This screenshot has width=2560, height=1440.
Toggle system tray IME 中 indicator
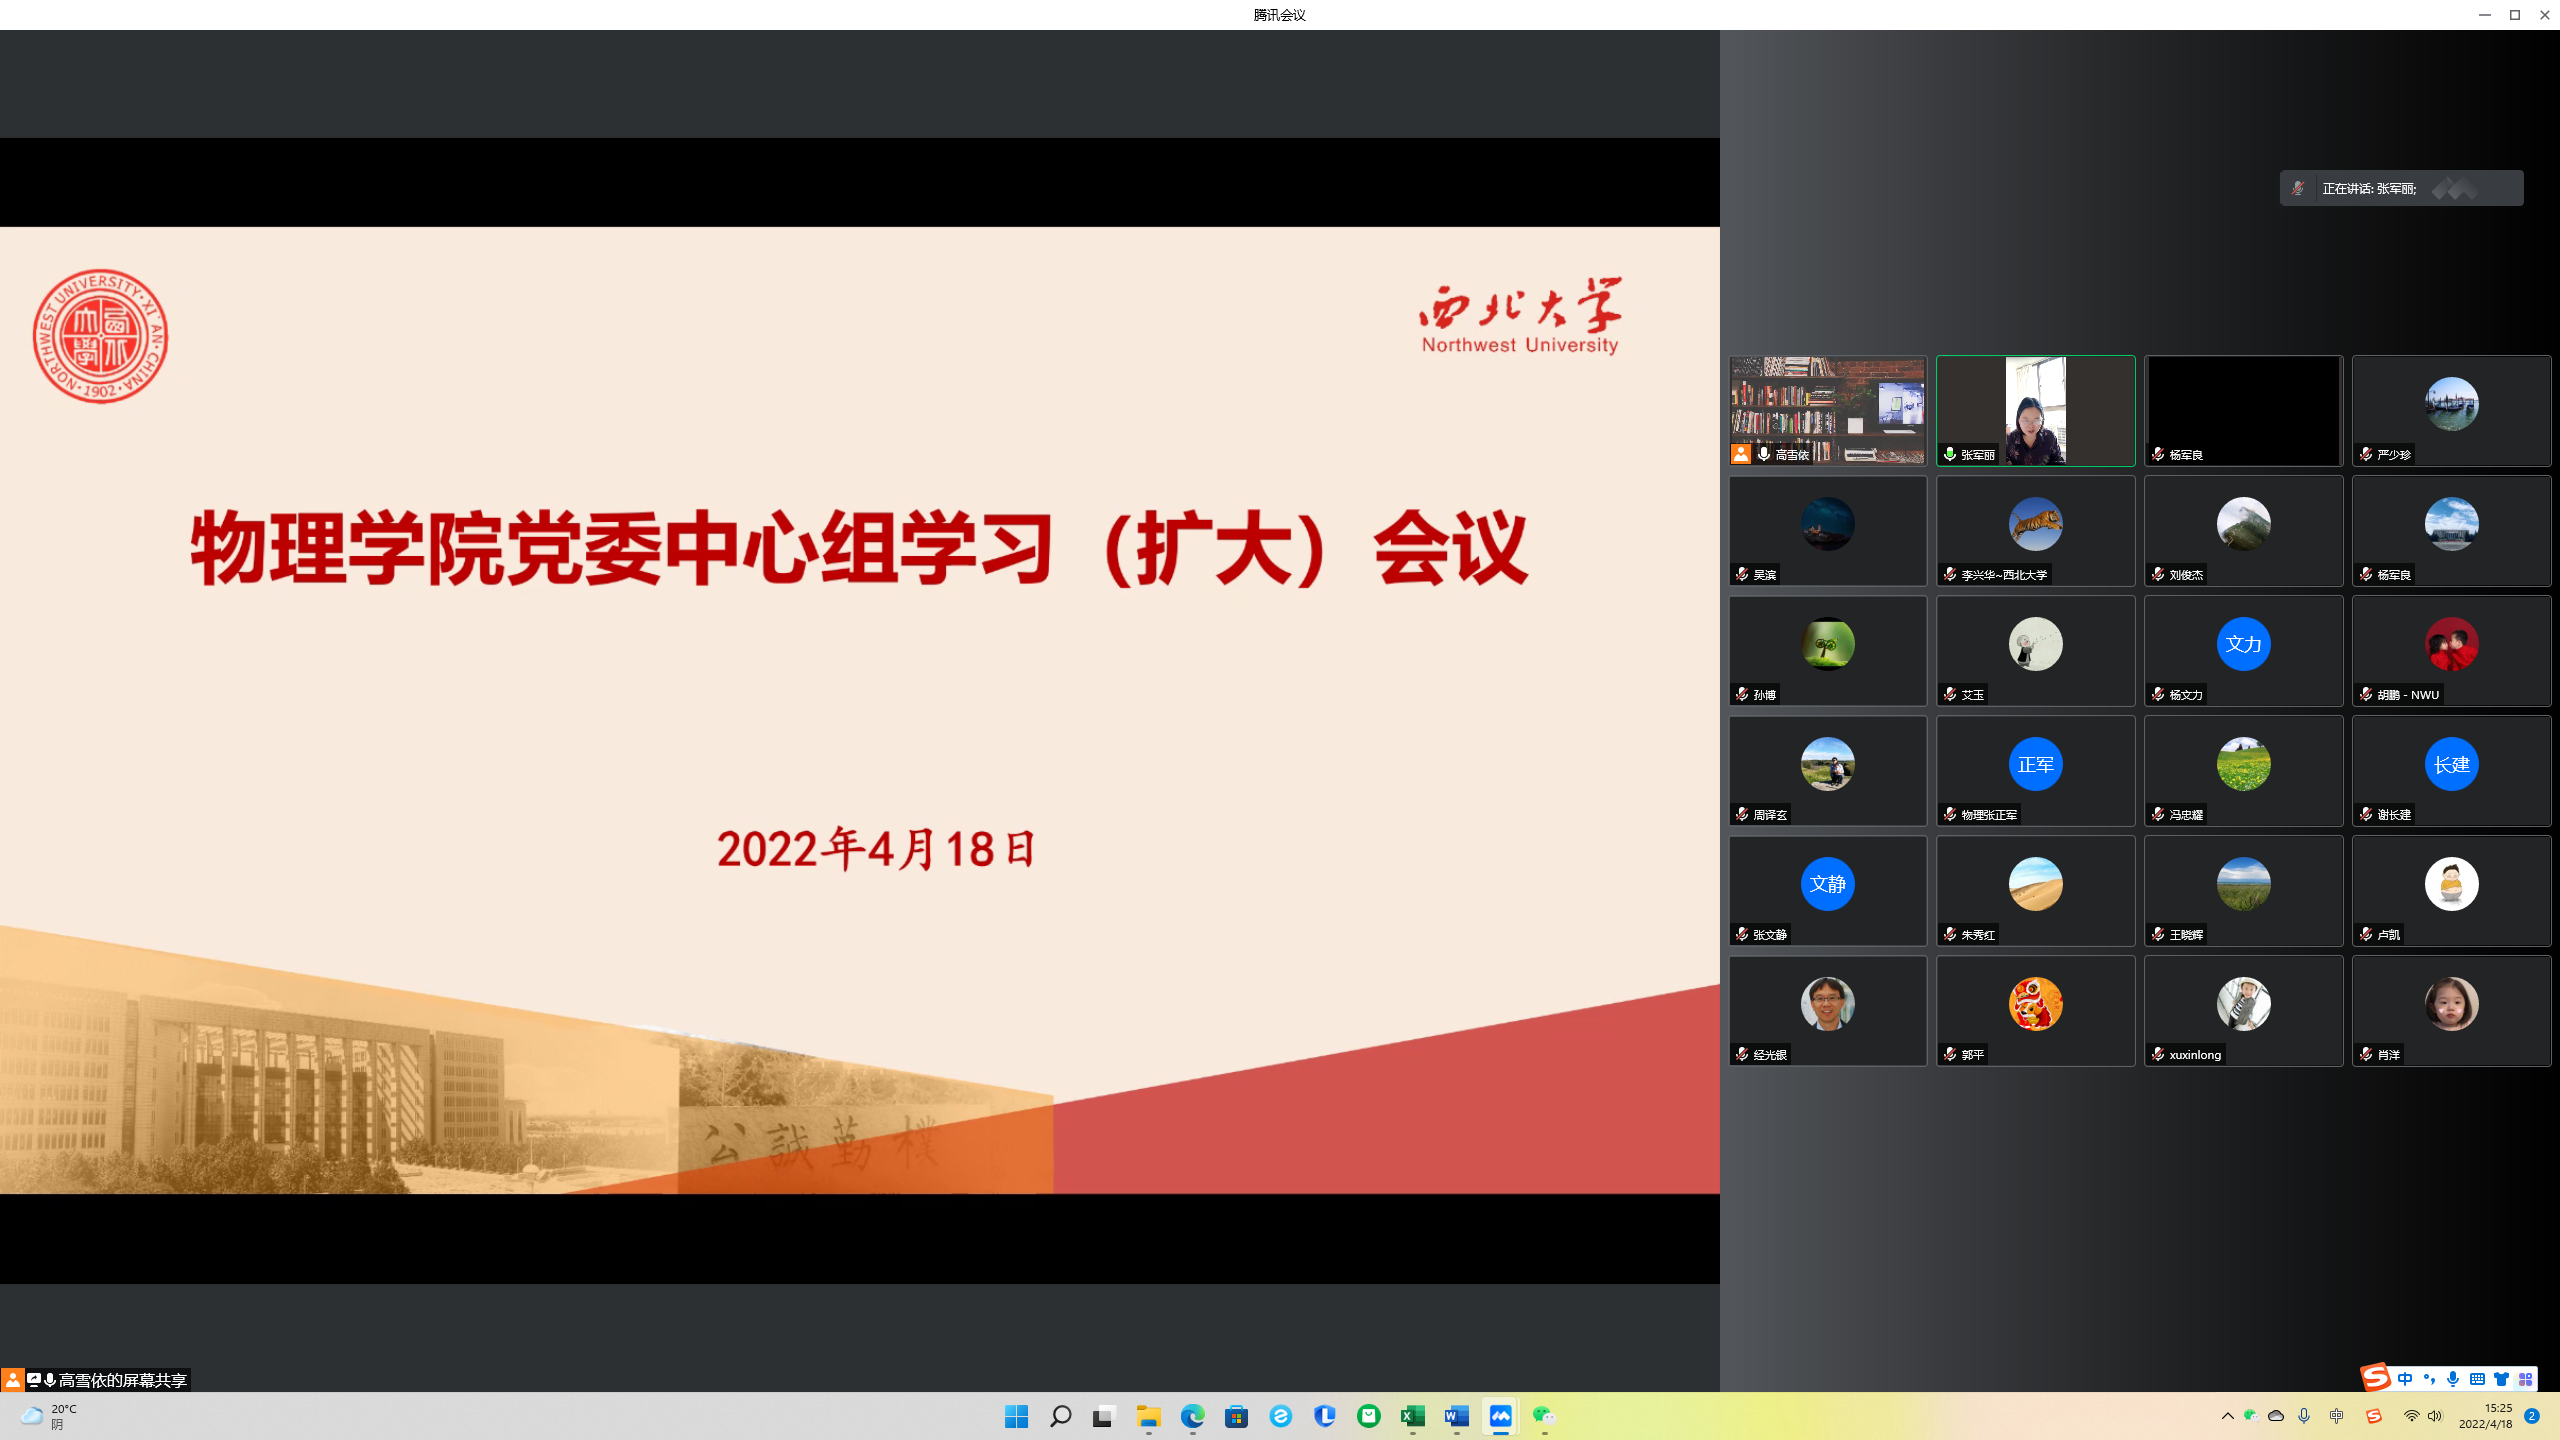point(2336,1416)
